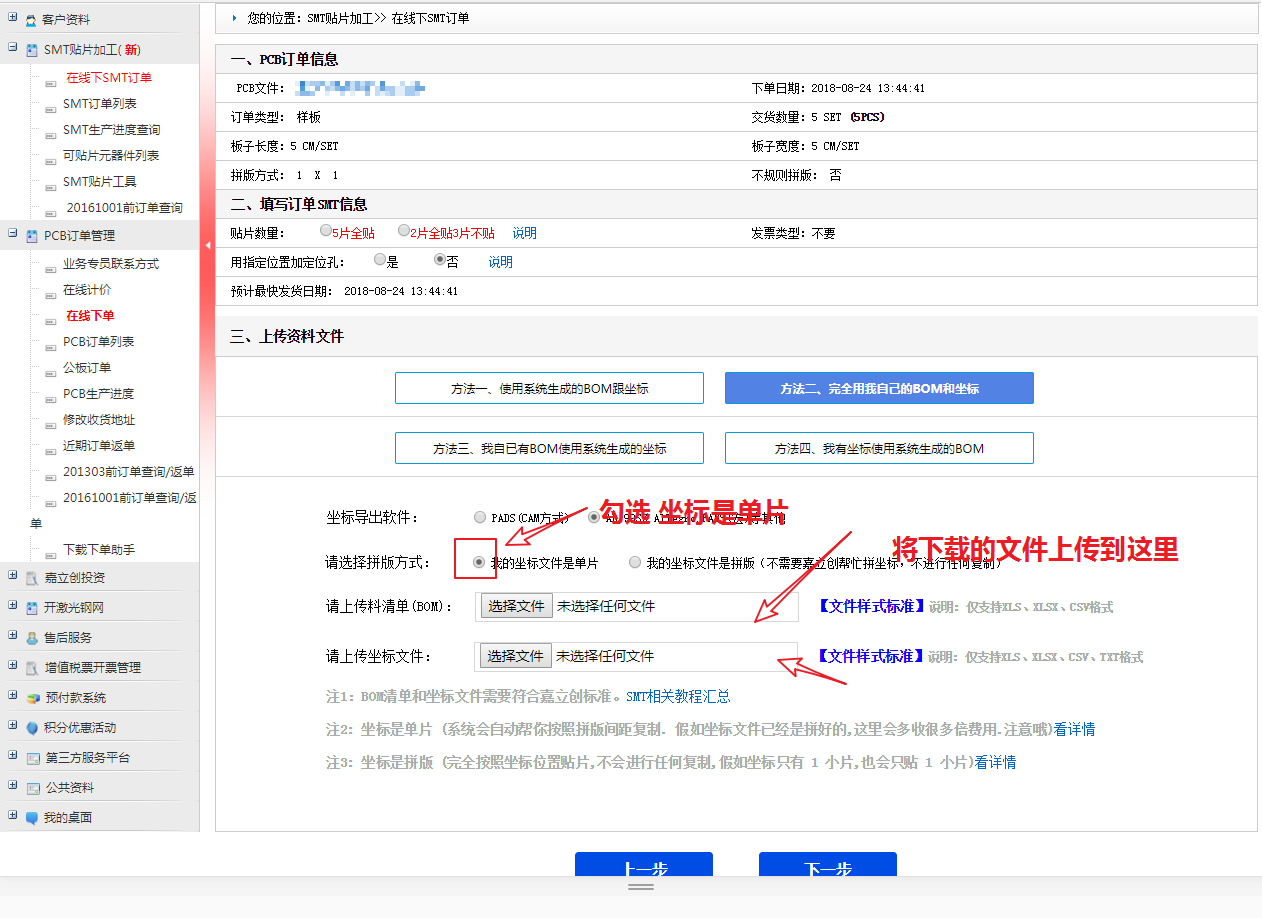Image resolution: width=1262 pixels, height=918 pixels.
Task: Click the 开激光钢网 sidebar icon
Action: tap(32, 608)
